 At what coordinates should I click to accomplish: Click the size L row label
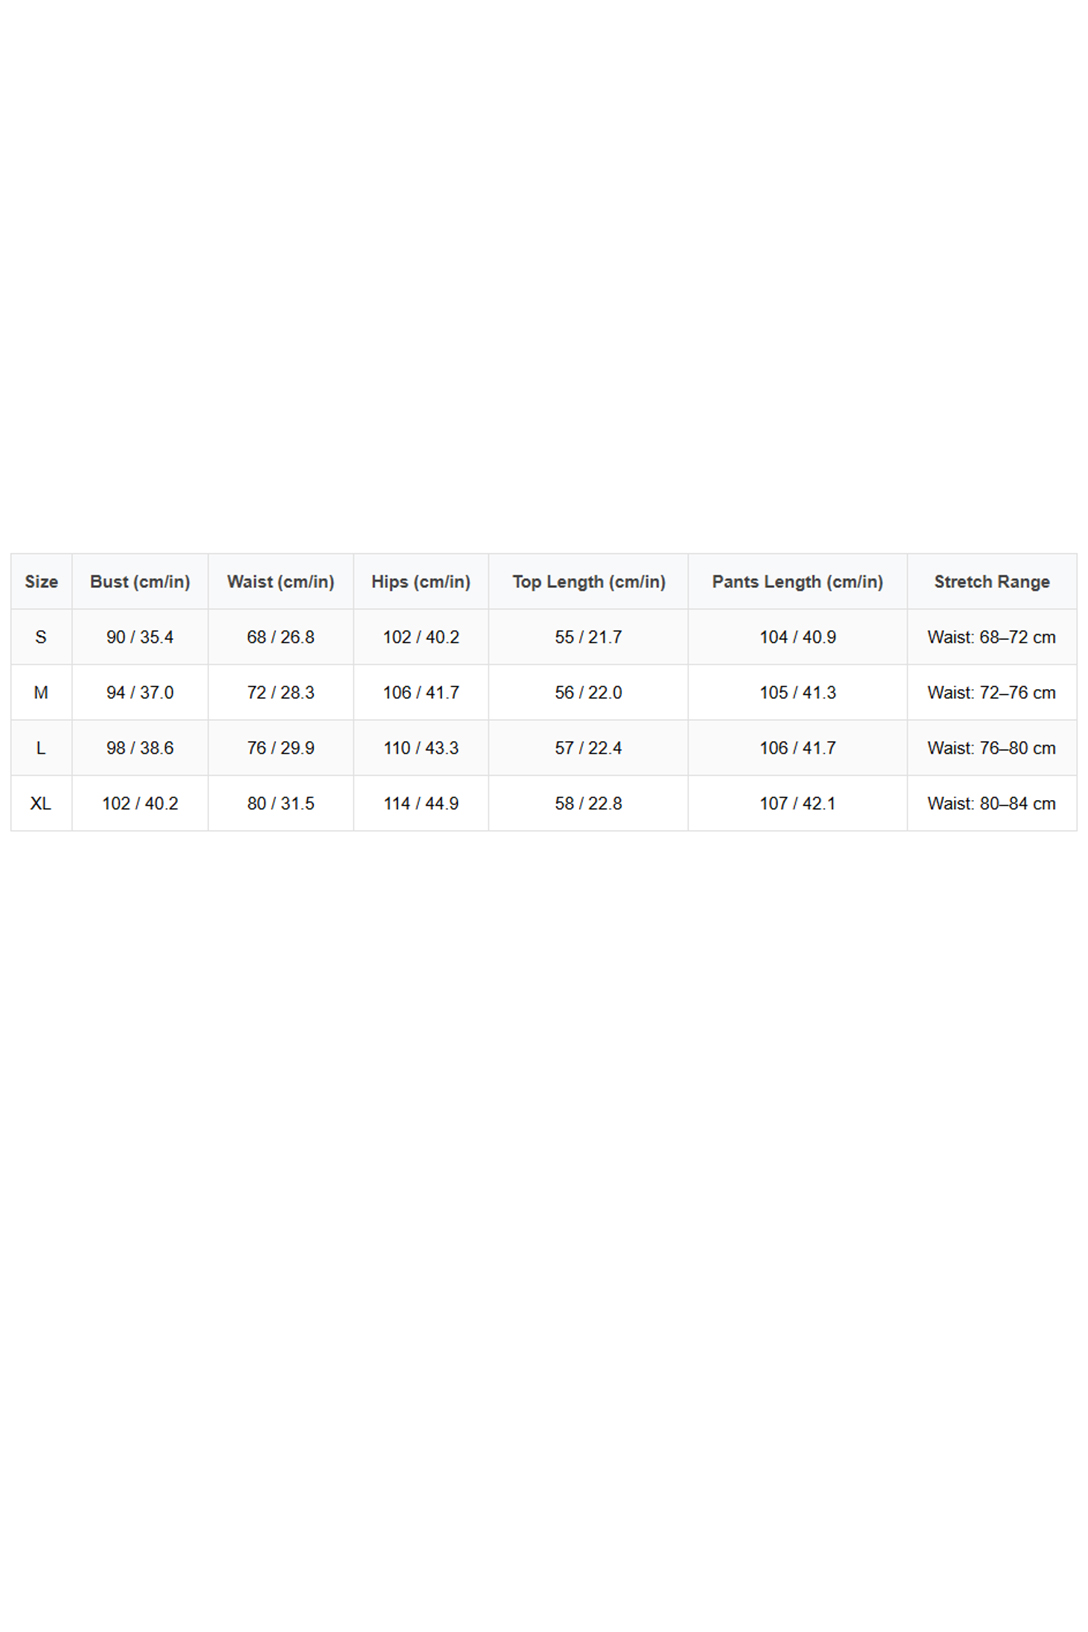pyautogui.click(x=41, y=748)
